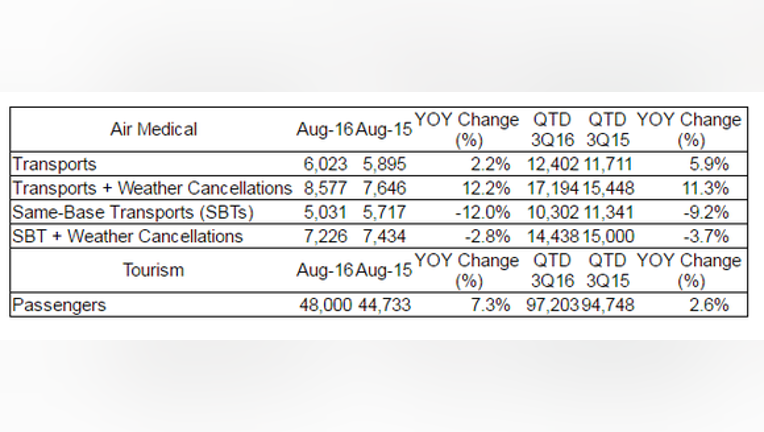Select the 11,341 QTD 3Q15 value
Image resolution: width=764 pixels, height=432 pixels.
click(609, 212)
